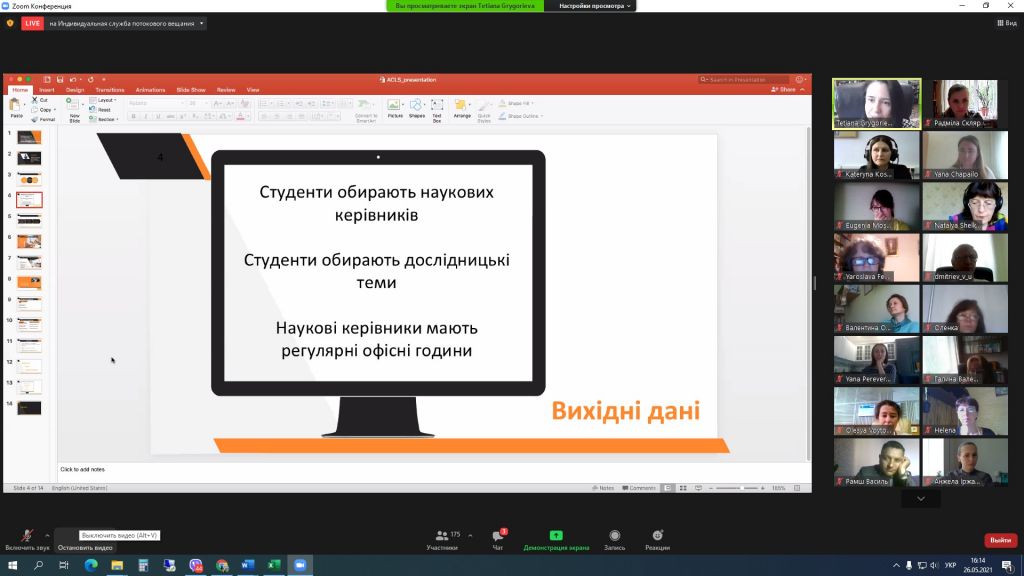
Task: Click the Copy icon in the ribbon
Action: click(35, 110)
